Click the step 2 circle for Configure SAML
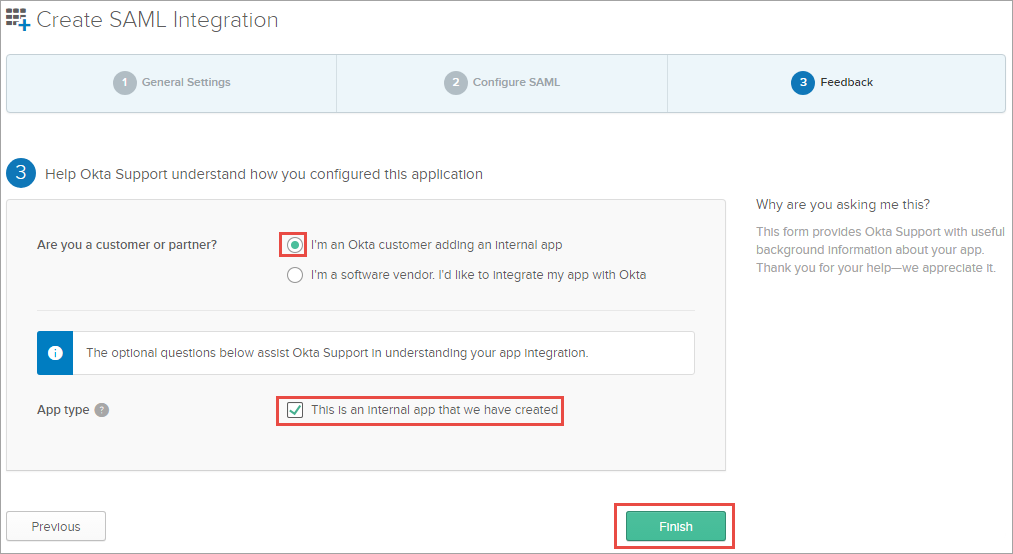 pos(455,83)
